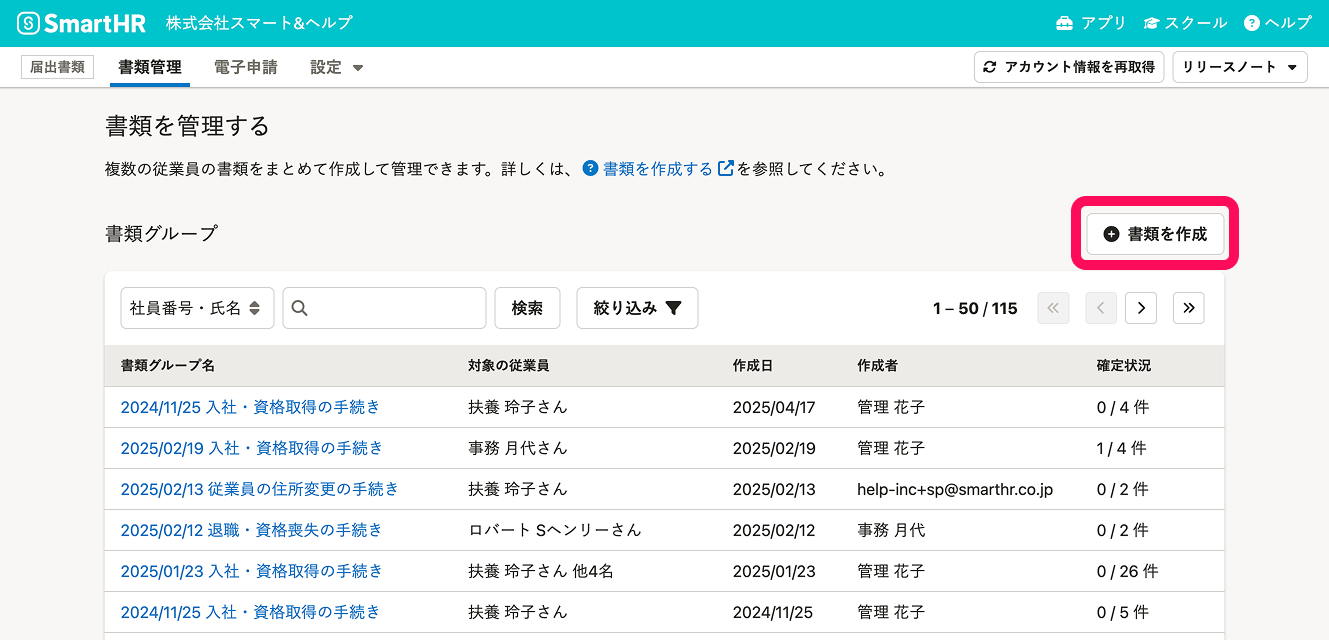Image resolution: width=1329 pixels, height=640 pixels.
Task: Expand the 設定 dropdown menu
Action: click(x=337, y=67)
